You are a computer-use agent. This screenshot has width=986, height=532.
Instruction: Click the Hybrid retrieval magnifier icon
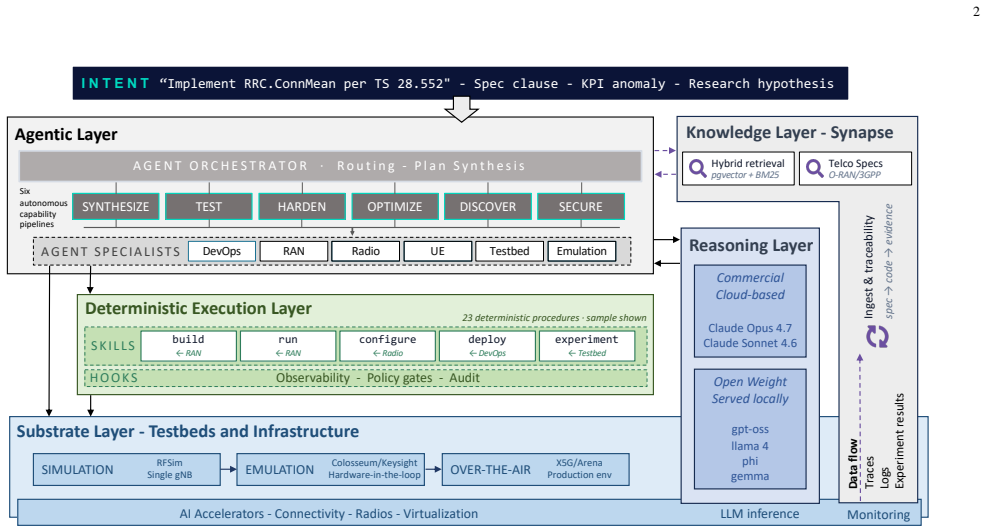click(697, 168)
